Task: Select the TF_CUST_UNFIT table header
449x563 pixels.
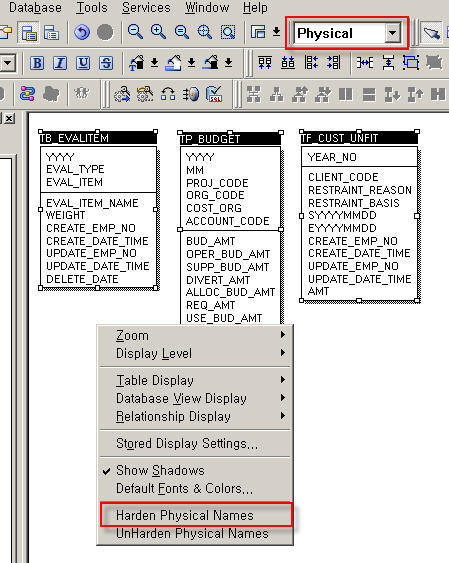Action: (359, 138)
